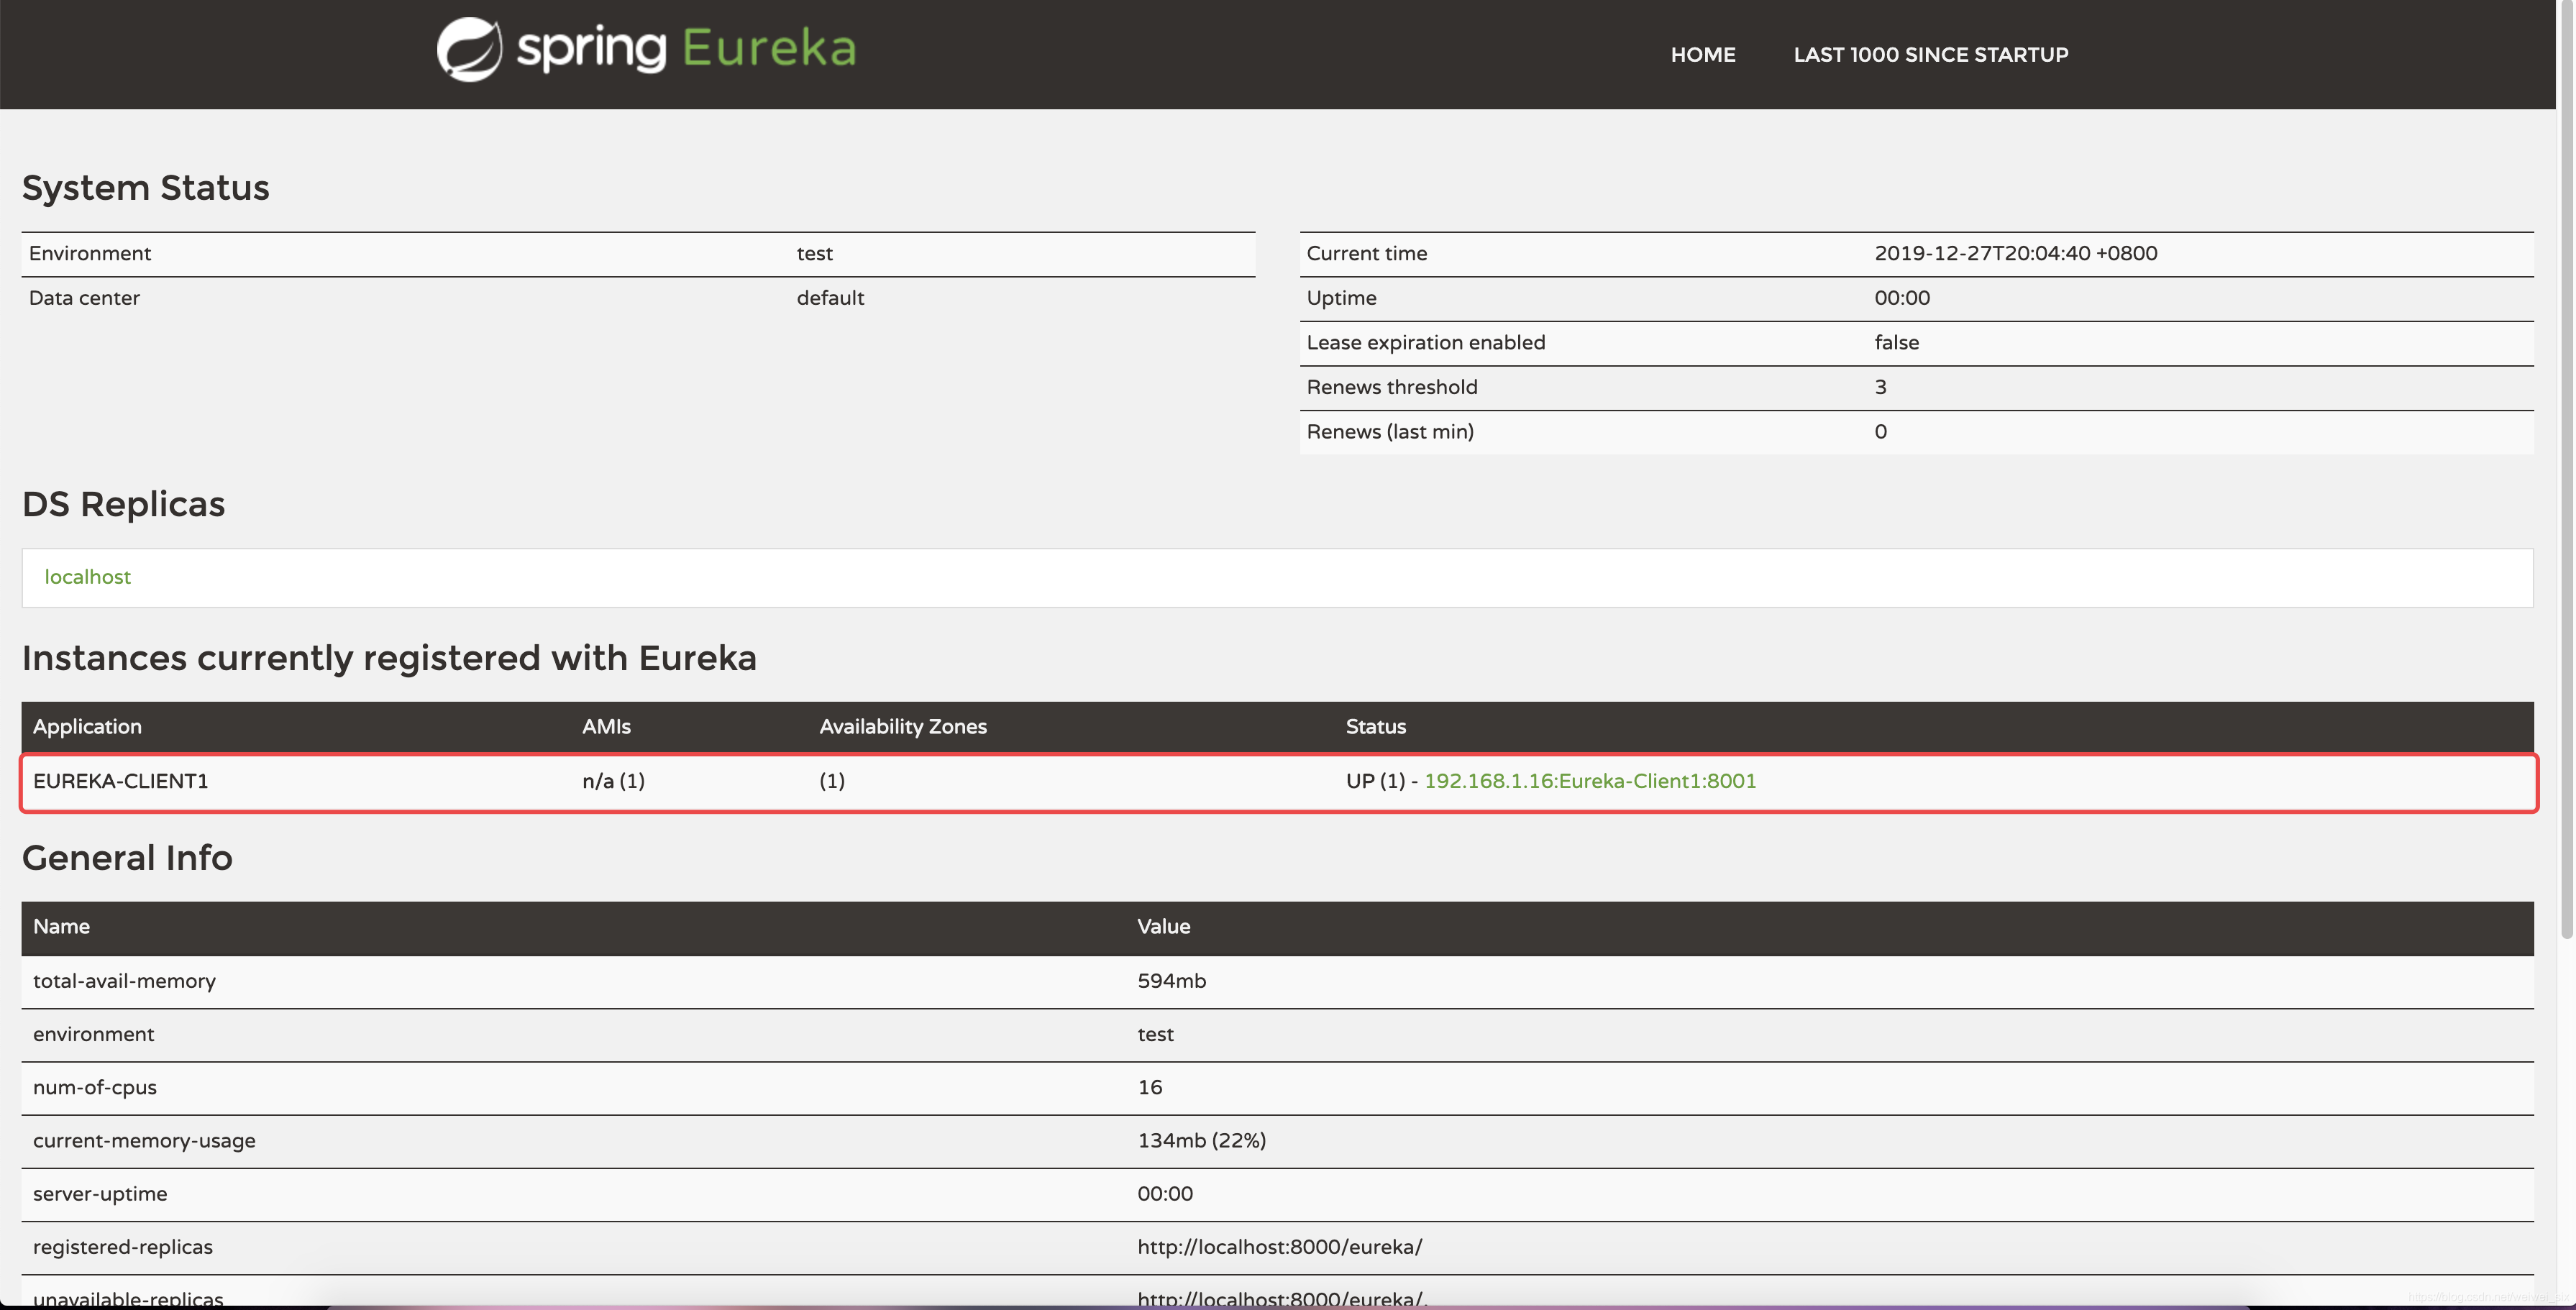This screenshot has height=1310, width=2576.
Task: Click the DS Replicas heading
Action: 123,504
